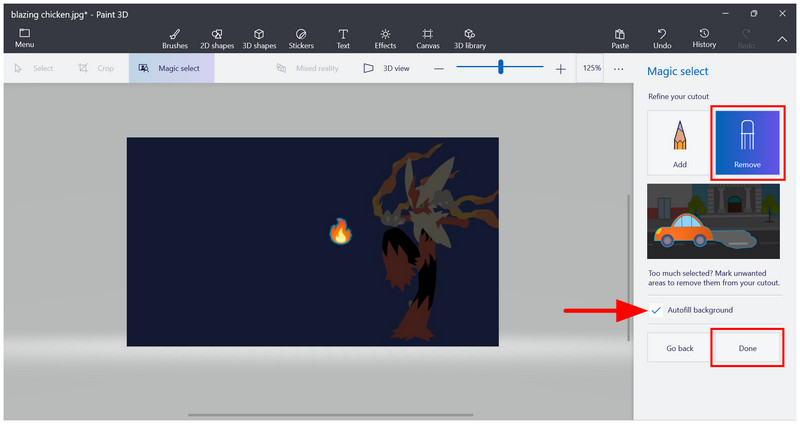Undo the last action
The width and height of the screenshot is (800, 424).
tap(662, 38)
